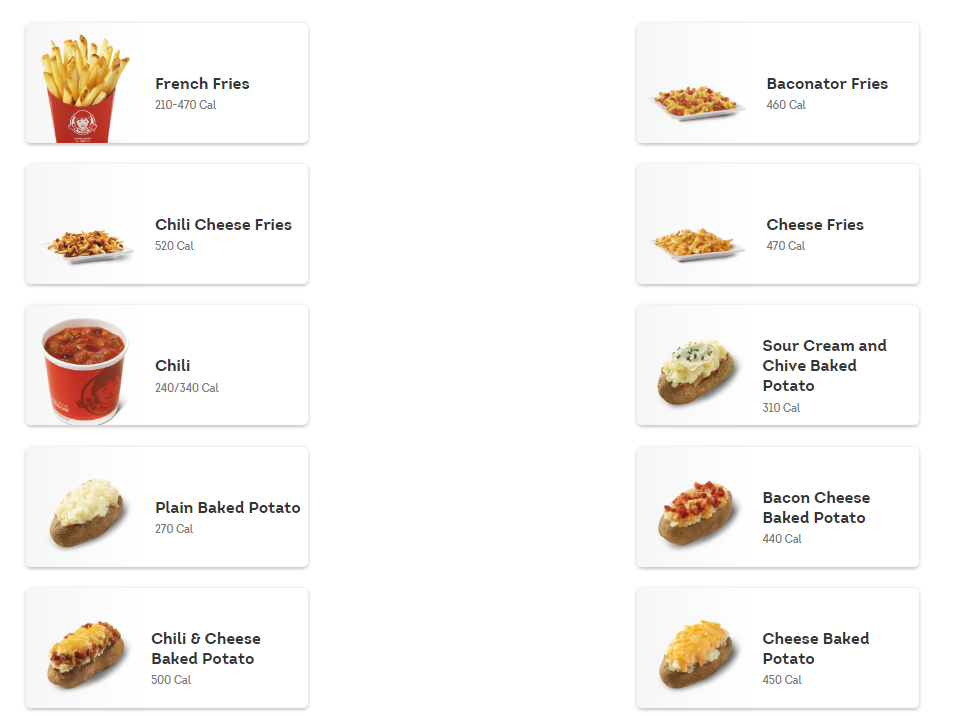Select the Chili Cheese Fries photo
The image size is (958, 716).
pos(87,245)
